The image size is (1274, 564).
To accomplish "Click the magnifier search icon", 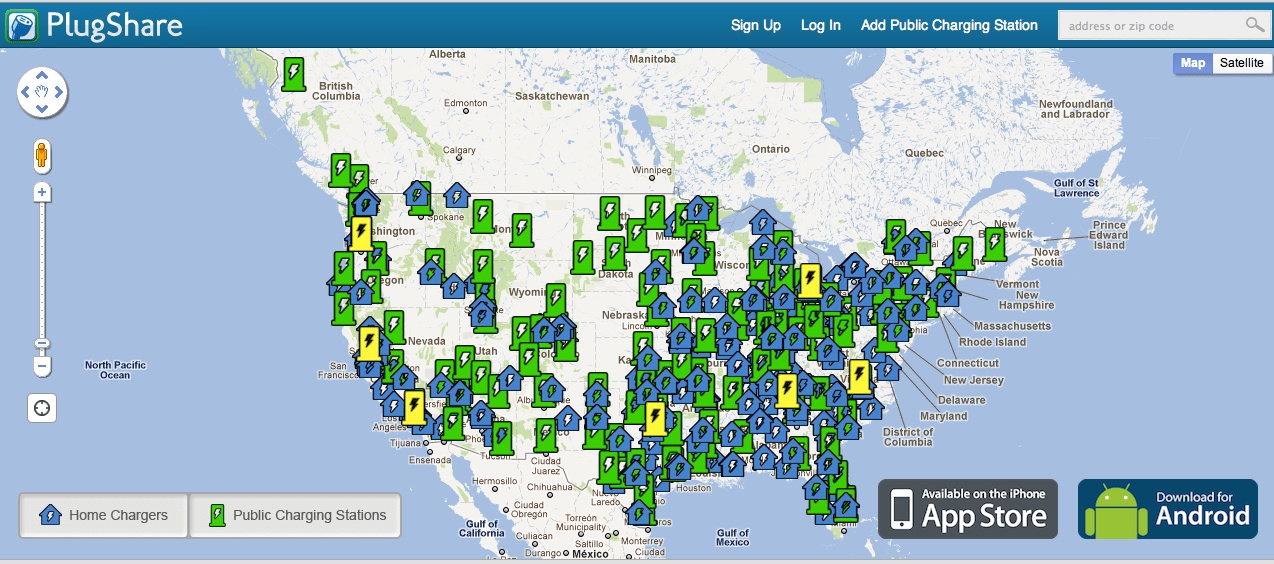I will [1254, 25].
